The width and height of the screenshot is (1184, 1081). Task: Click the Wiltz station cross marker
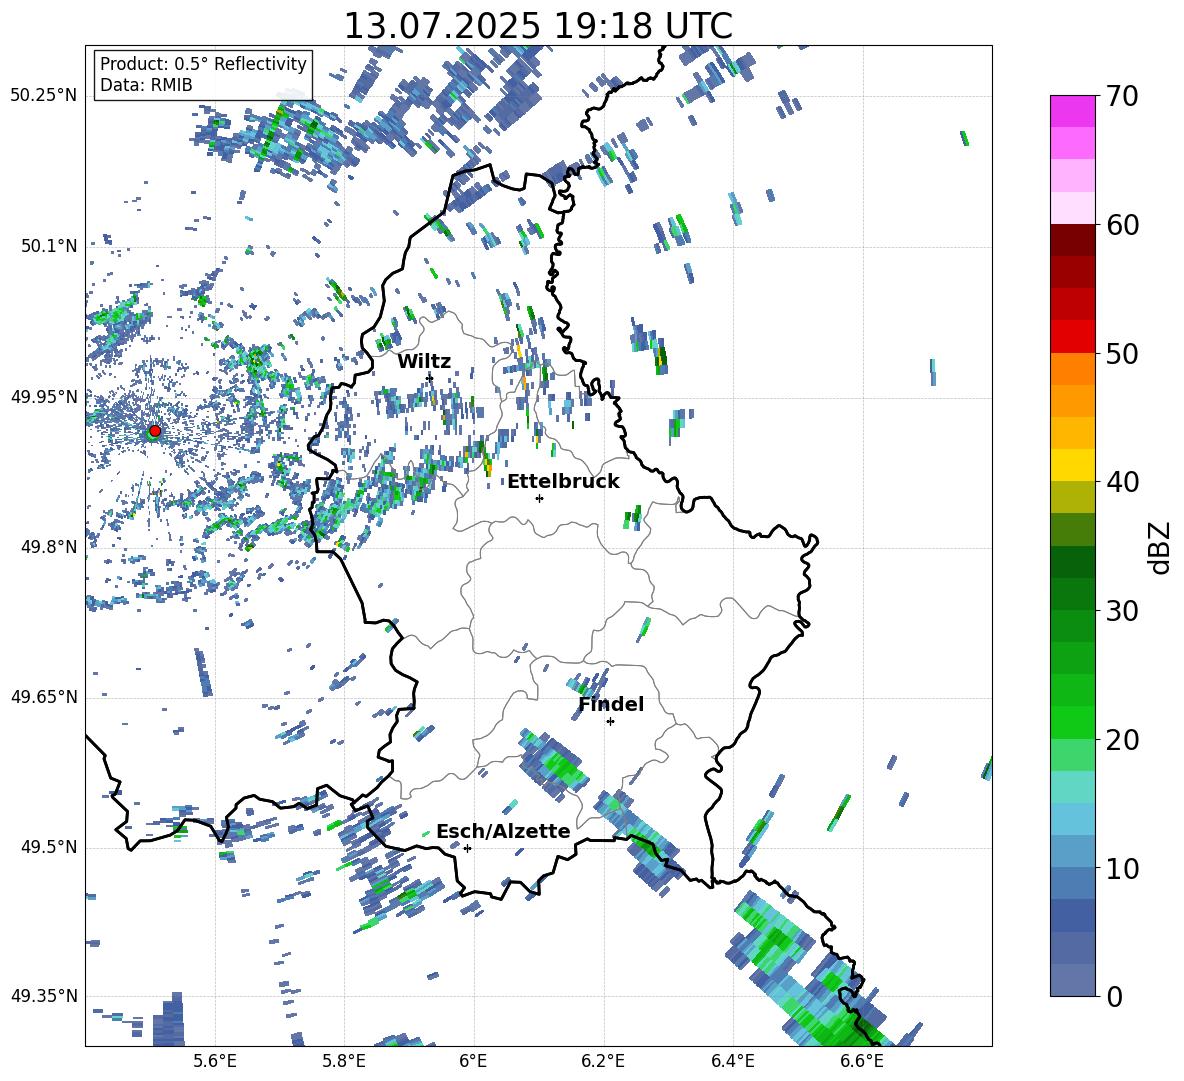(430, 377)
